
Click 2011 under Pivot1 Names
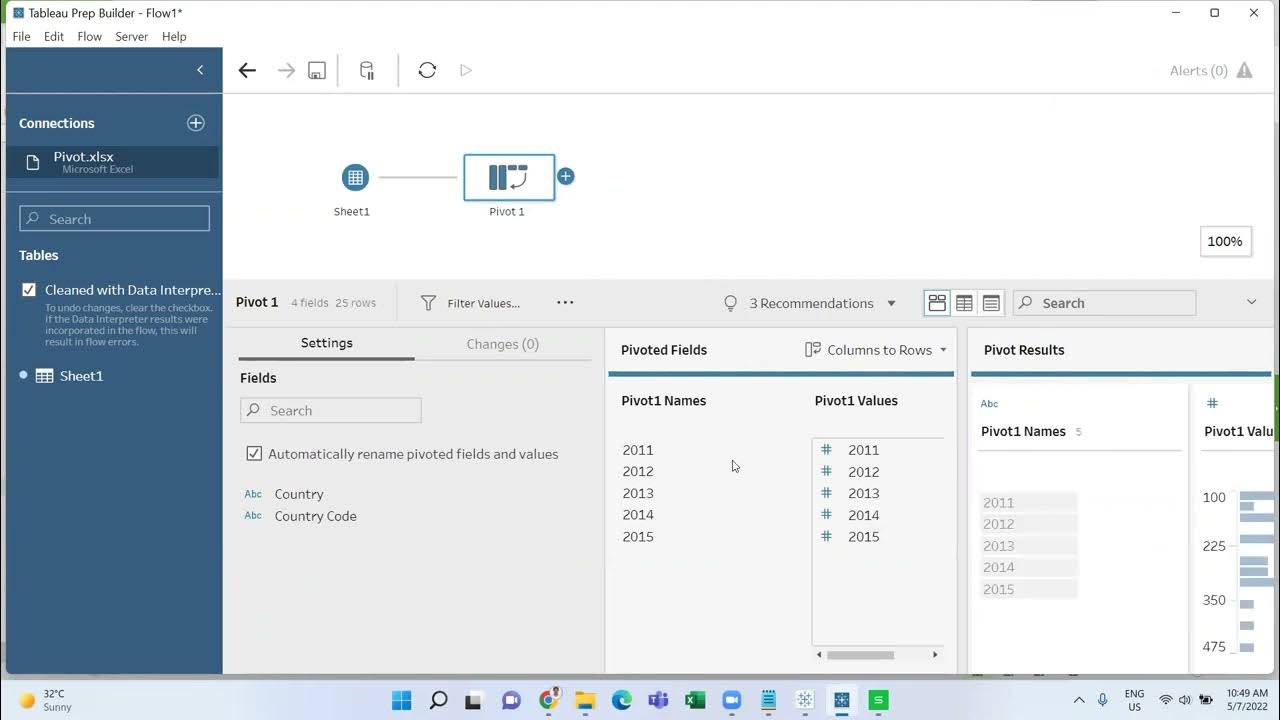(x=638, y=450)
